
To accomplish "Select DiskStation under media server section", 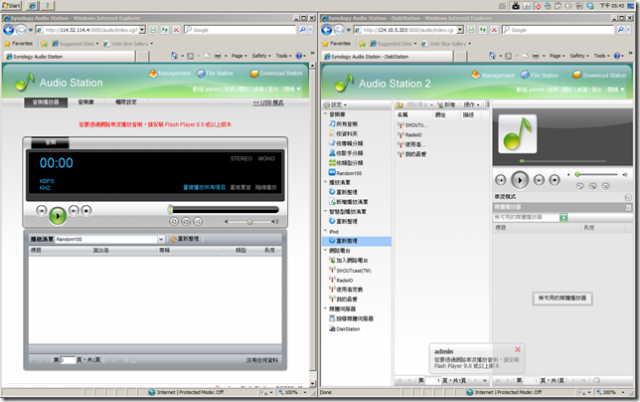I will click(344, 329).
